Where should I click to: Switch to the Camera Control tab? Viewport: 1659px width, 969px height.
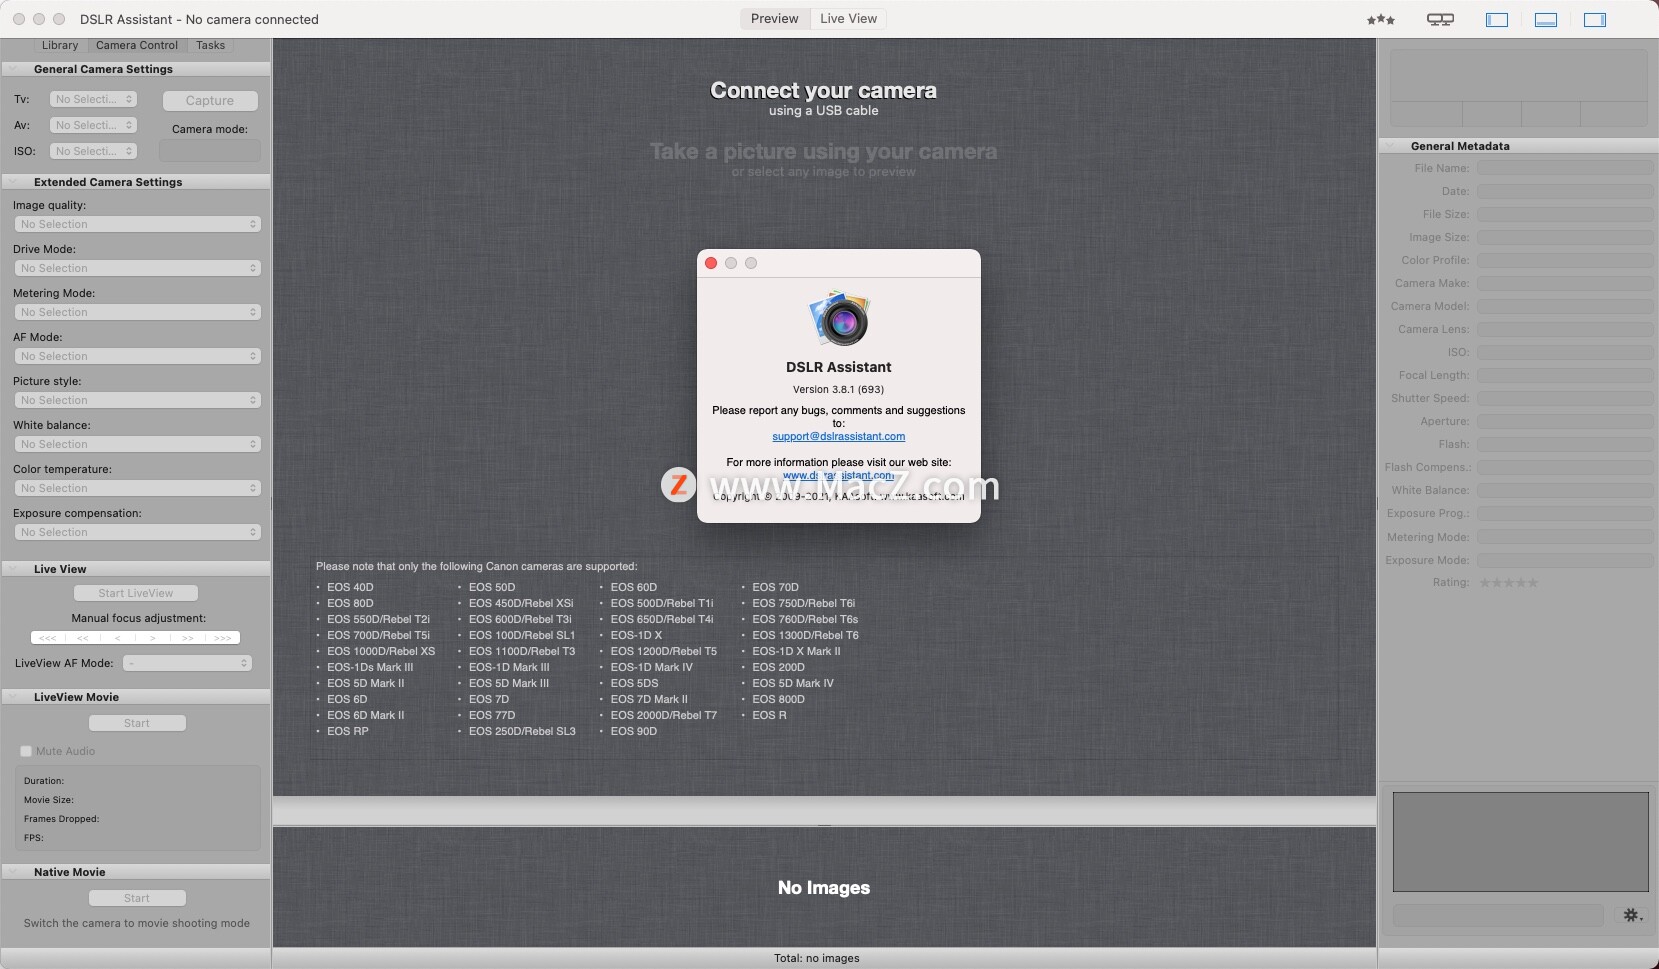pyautogui.click(x=137, y=45)
